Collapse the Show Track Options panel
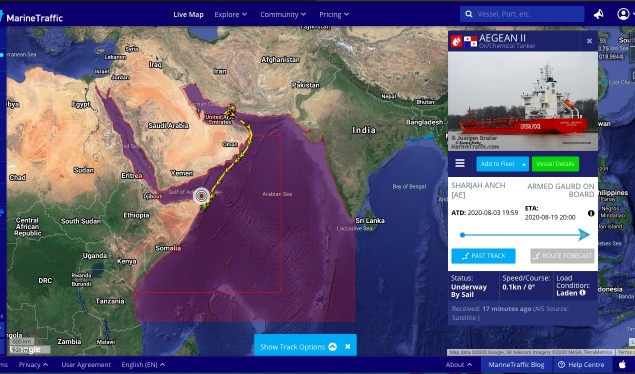The image size is (635, 374). [332, 346]
